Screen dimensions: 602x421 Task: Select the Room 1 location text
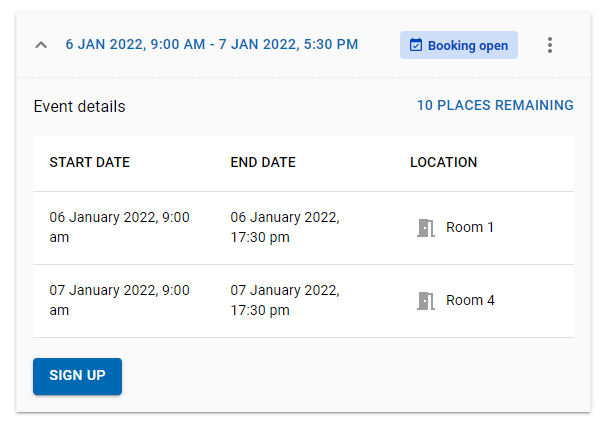pos(470,228)
